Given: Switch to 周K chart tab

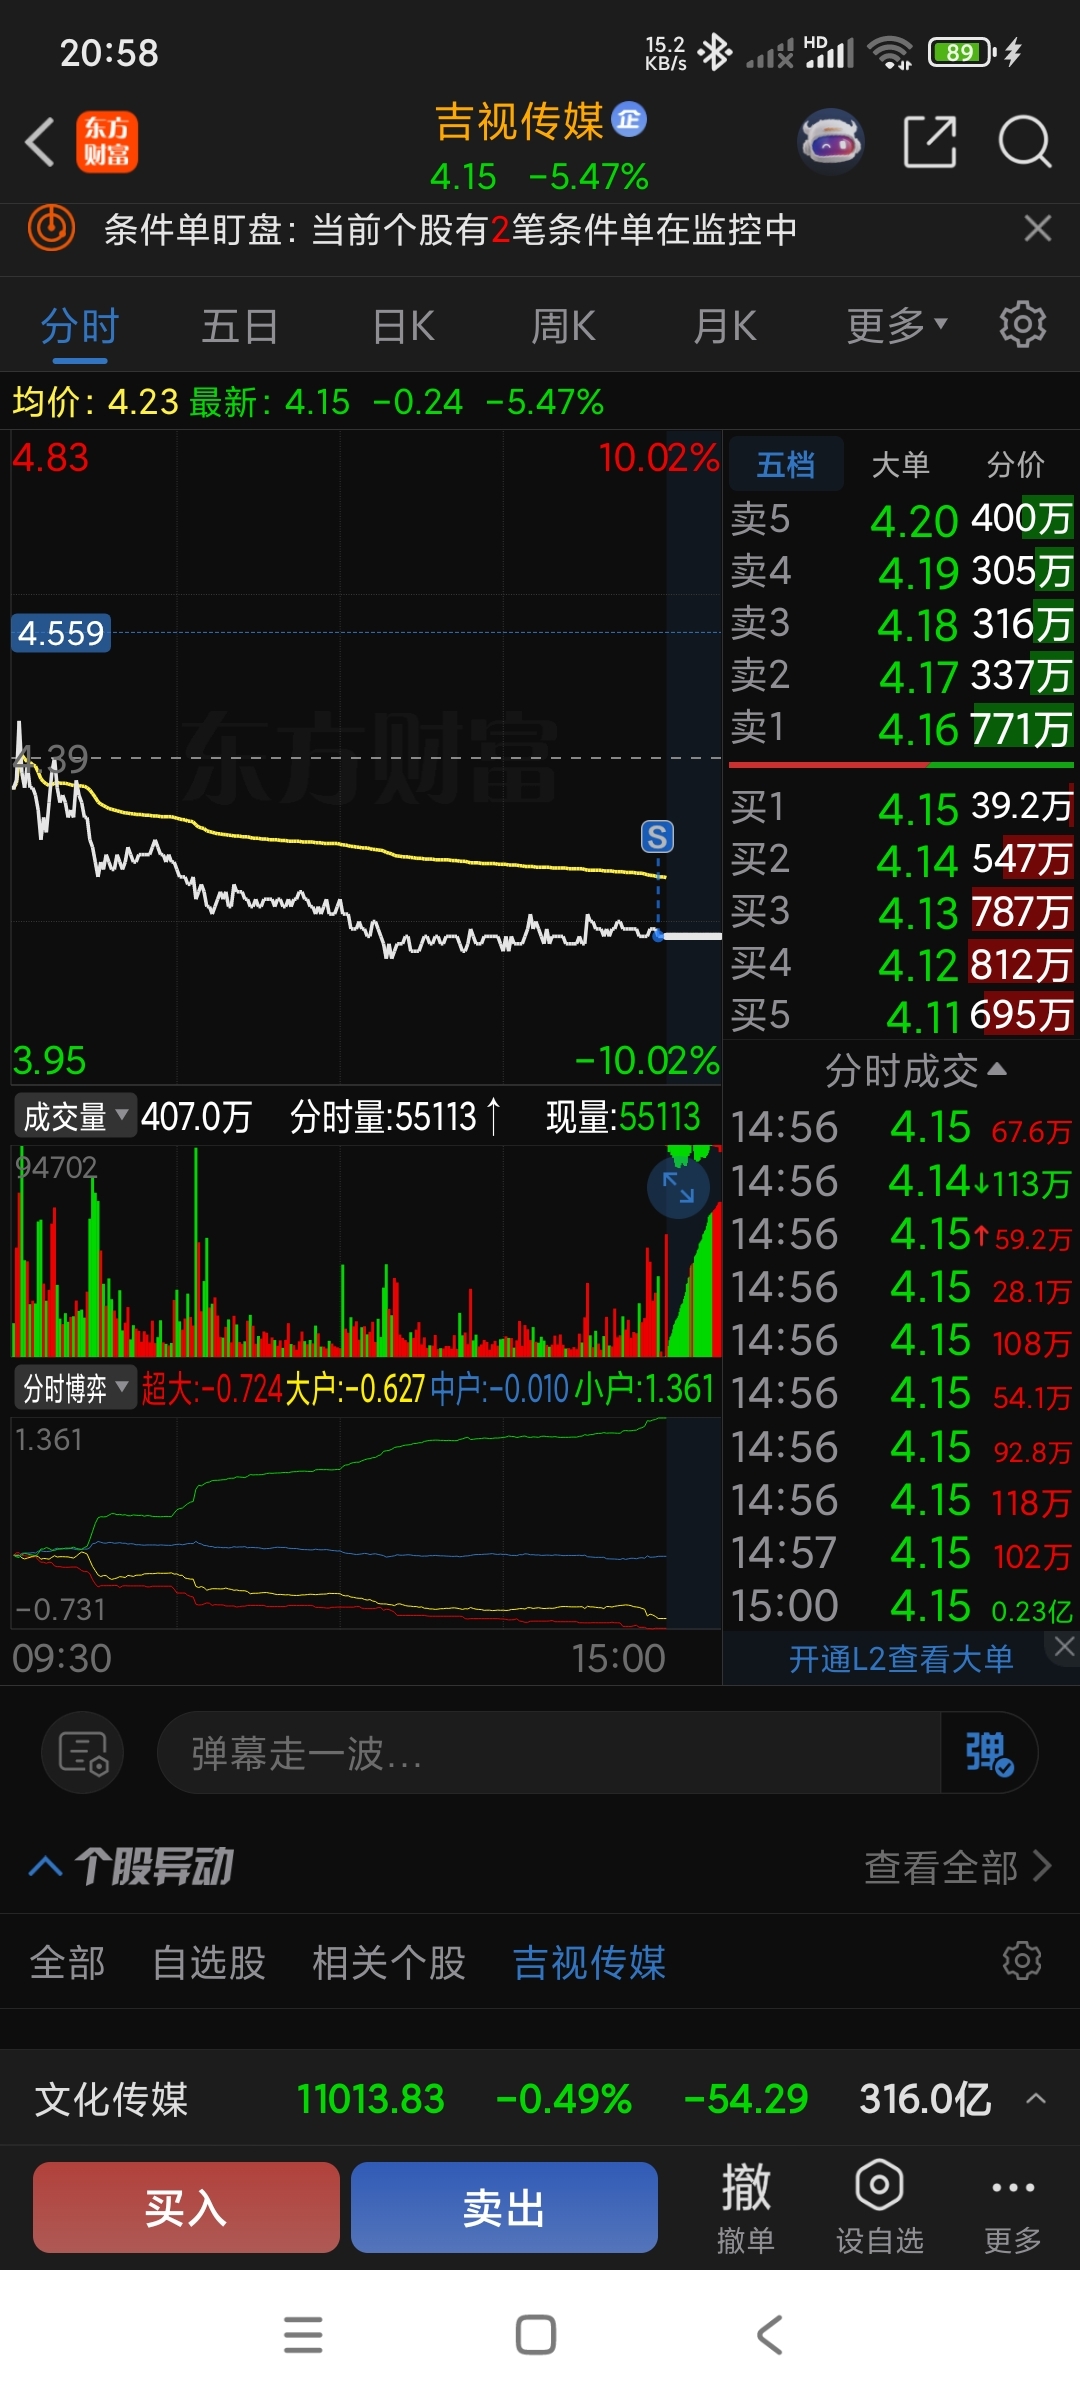Looking at the screenshot, I should coord(563,326).
